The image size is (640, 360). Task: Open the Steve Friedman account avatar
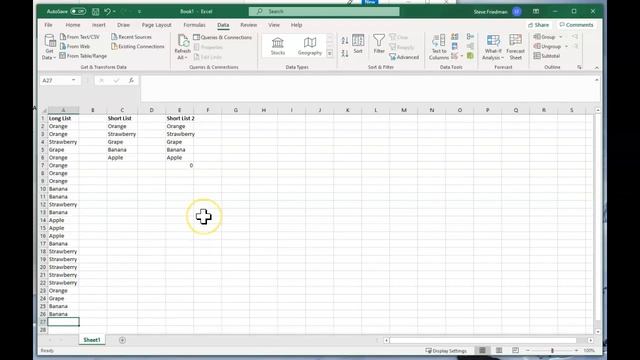(x=517, y=11)
